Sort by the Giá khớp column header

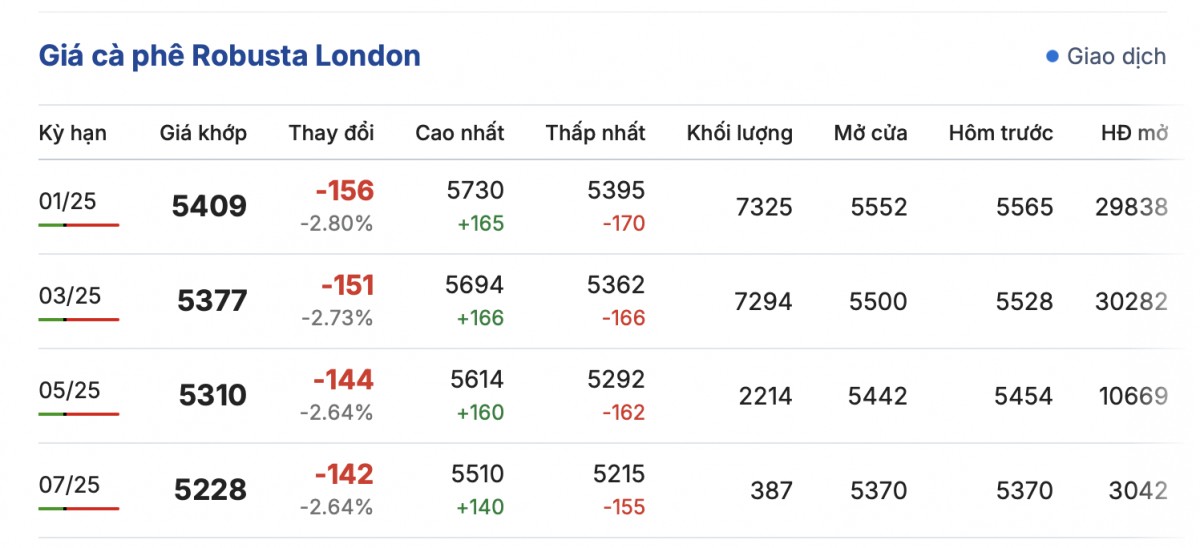[203, 133]
